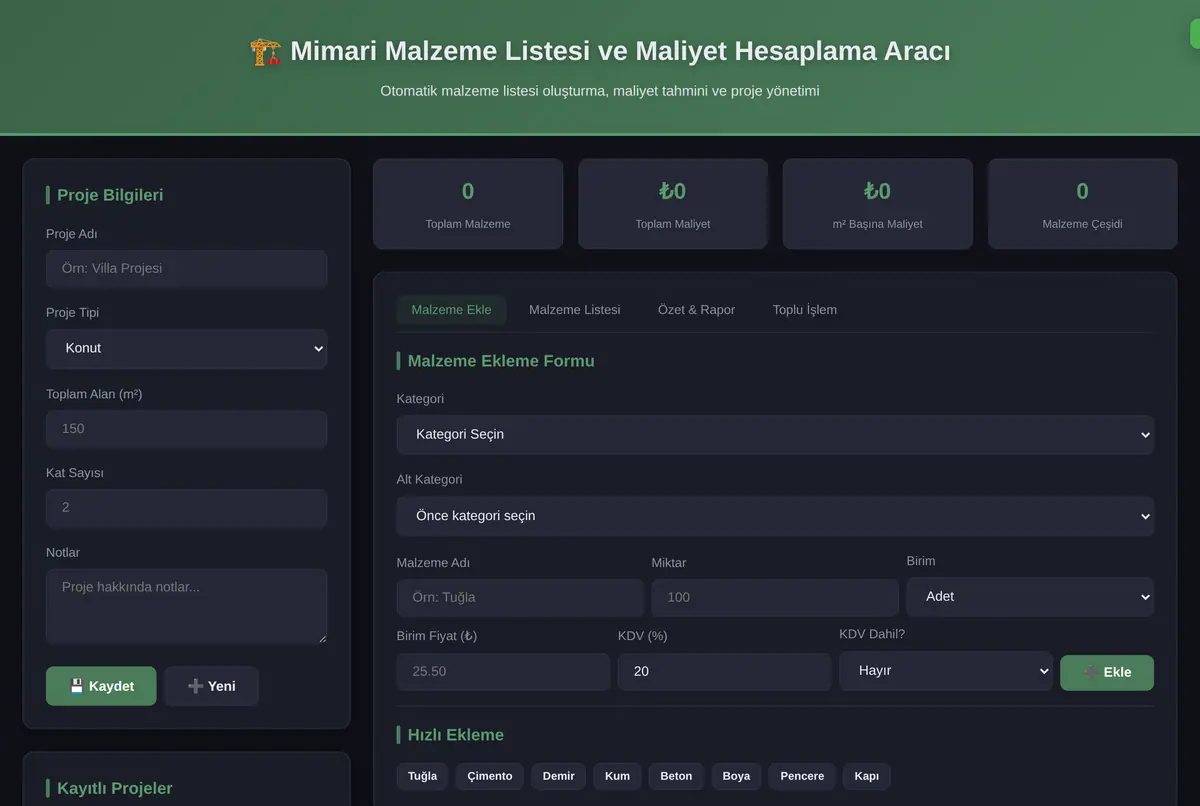Quick add Boya material
This screenshot has width=1200, height=806.
pyautogui.click(x=736, y=776)
